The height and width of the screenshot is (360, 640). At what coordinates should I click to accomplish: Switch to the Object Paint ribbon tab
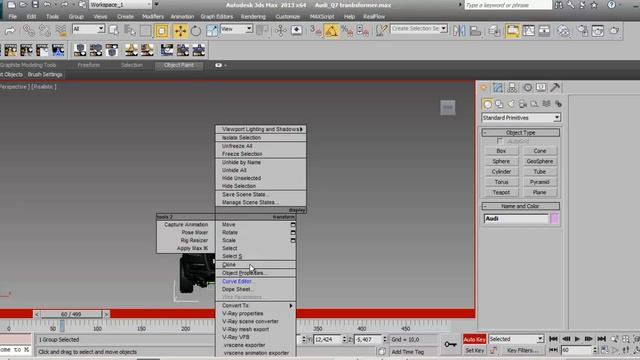point(179,65)
